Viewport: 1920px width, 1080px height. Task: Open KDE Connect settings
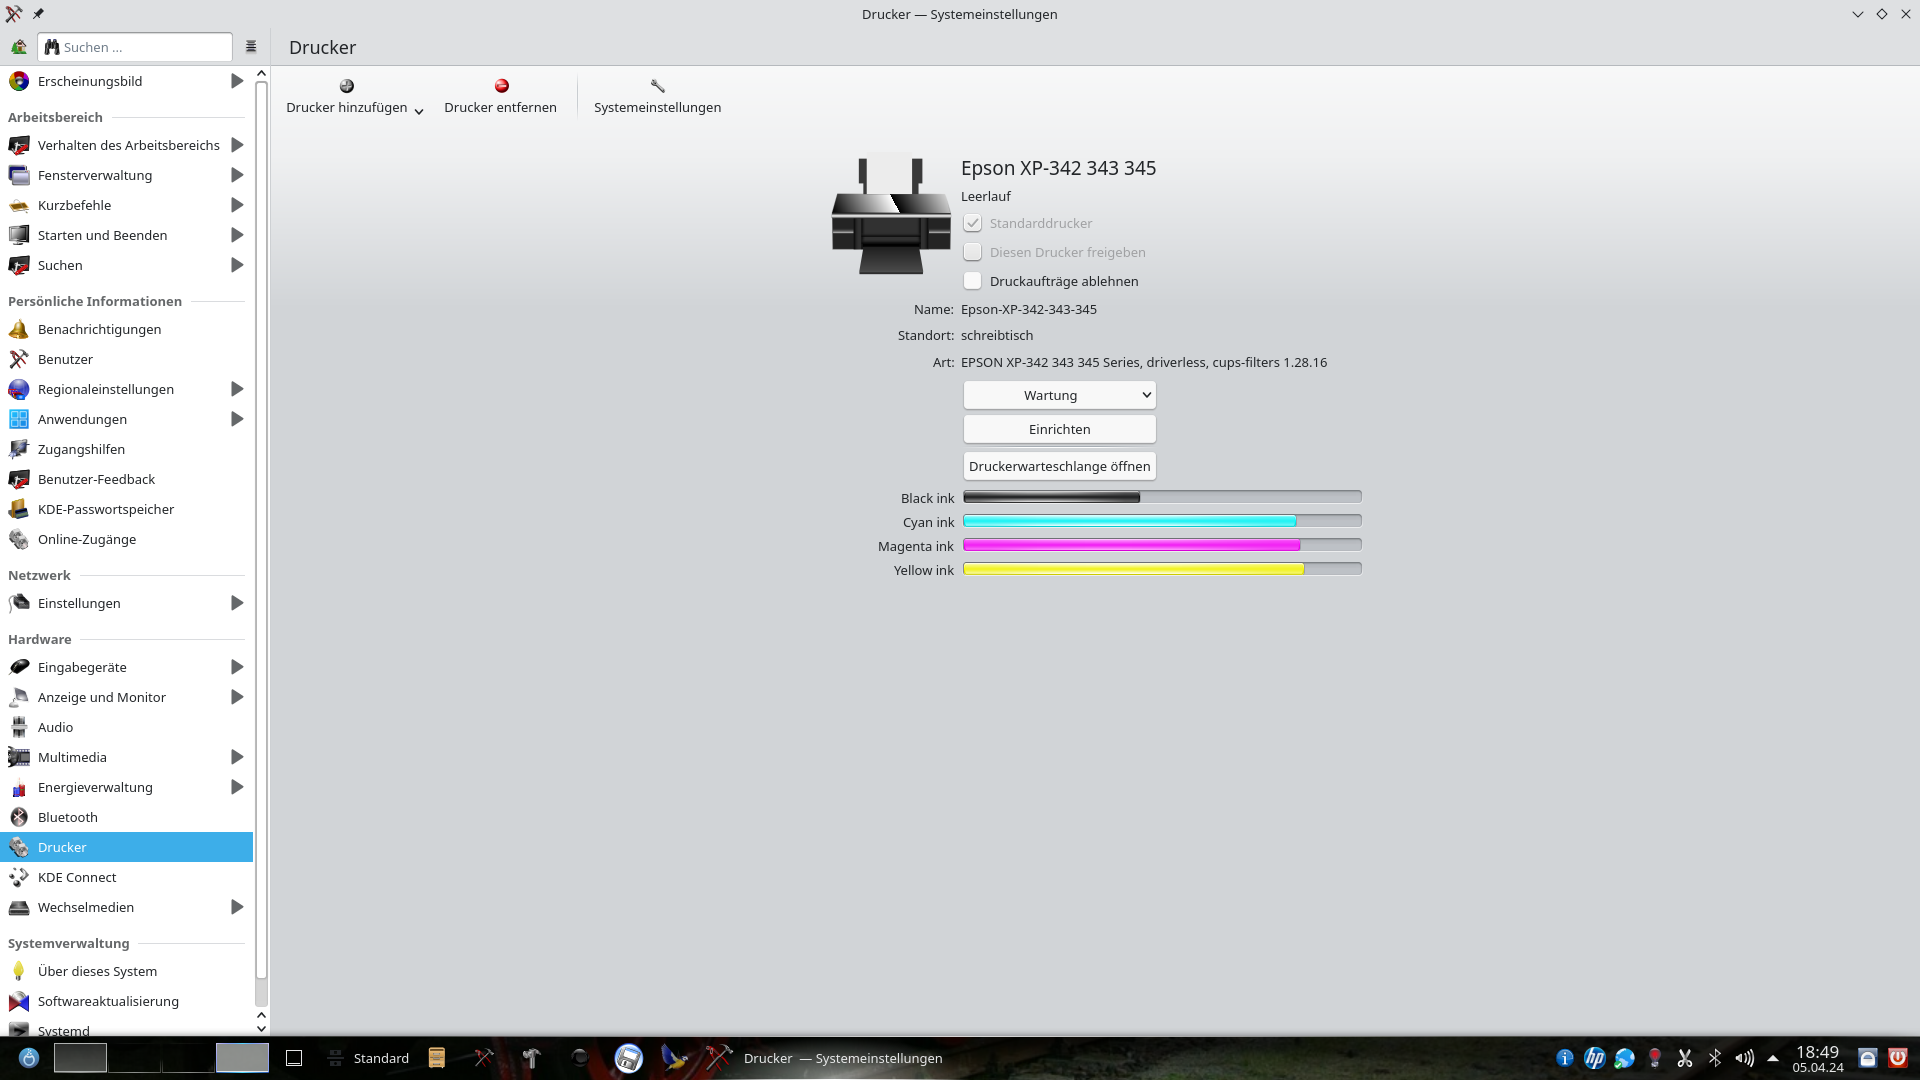tap(127, 877)
